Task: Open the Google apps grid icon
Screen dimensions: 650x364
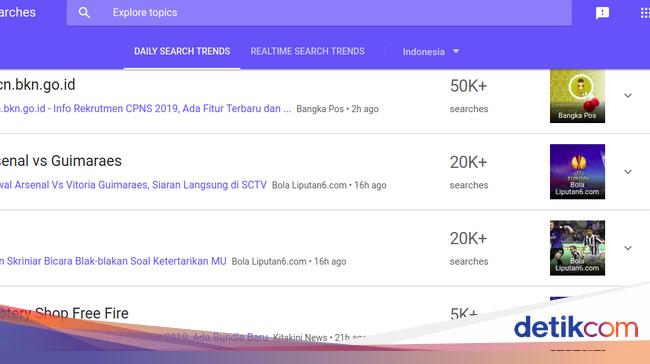Action: click(645, 13)
